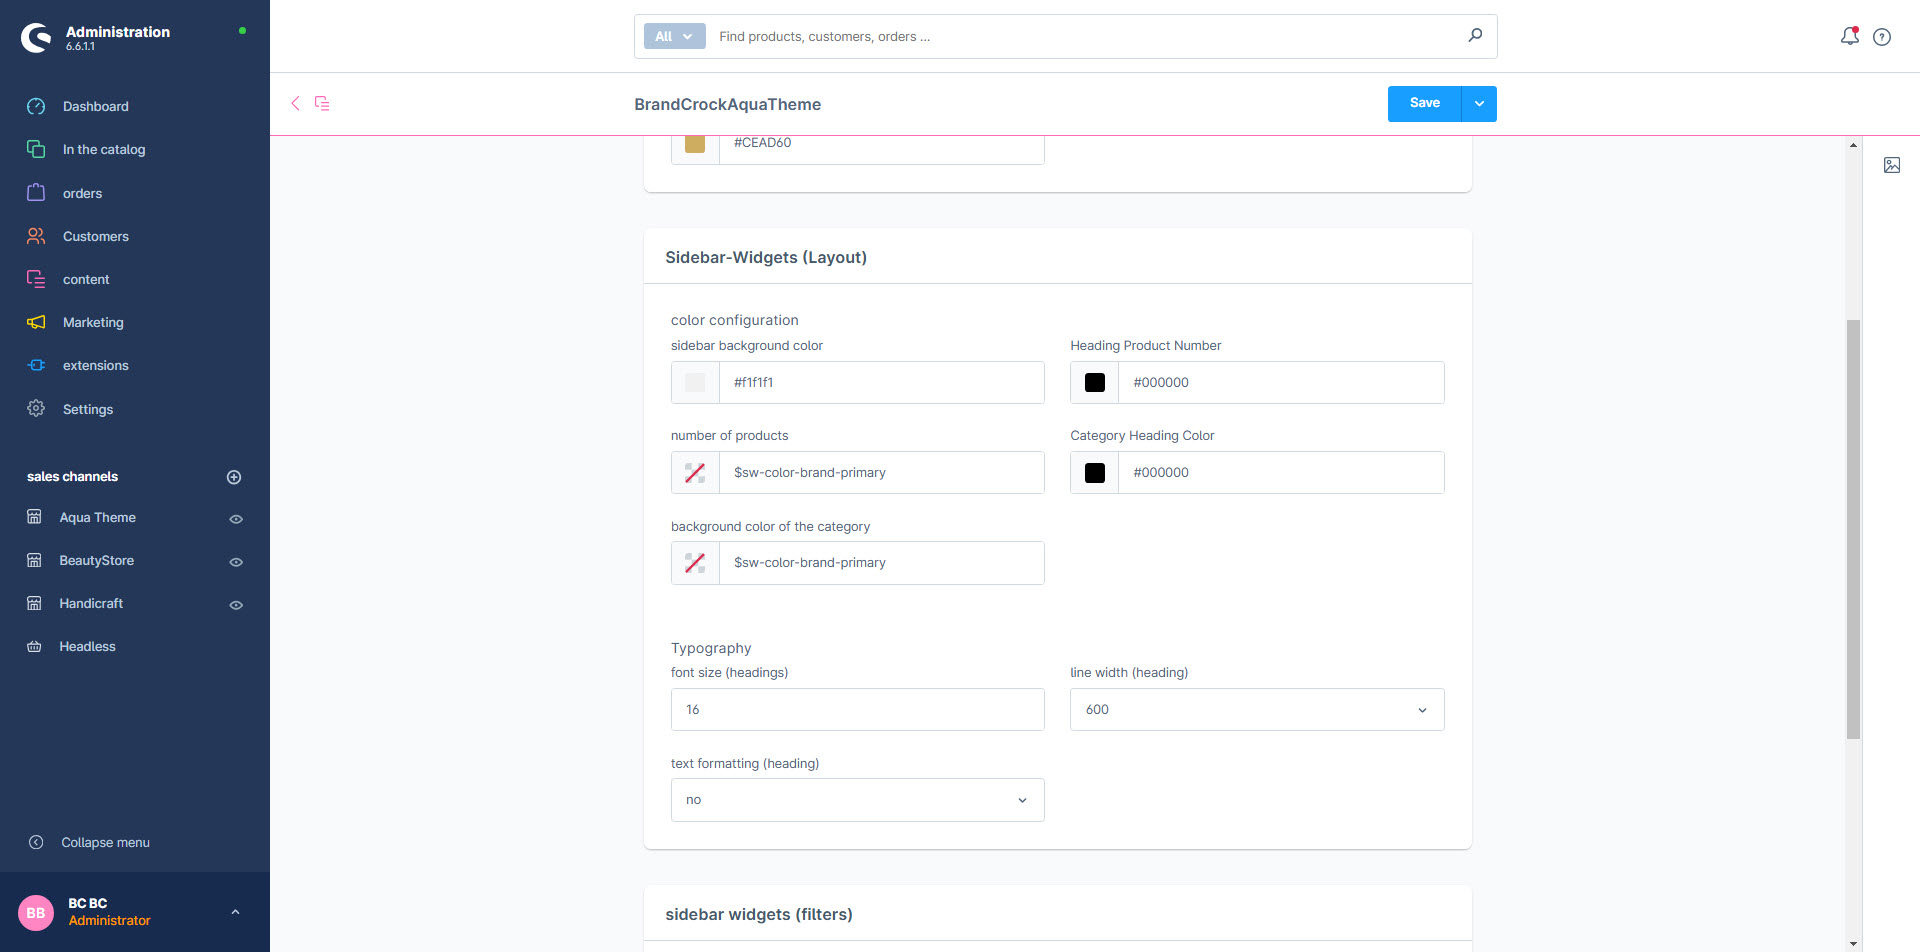Viewport: 1920px width, 952px height.
Task: Click the help question mark icon
Action: click(x=1882, y=37)
